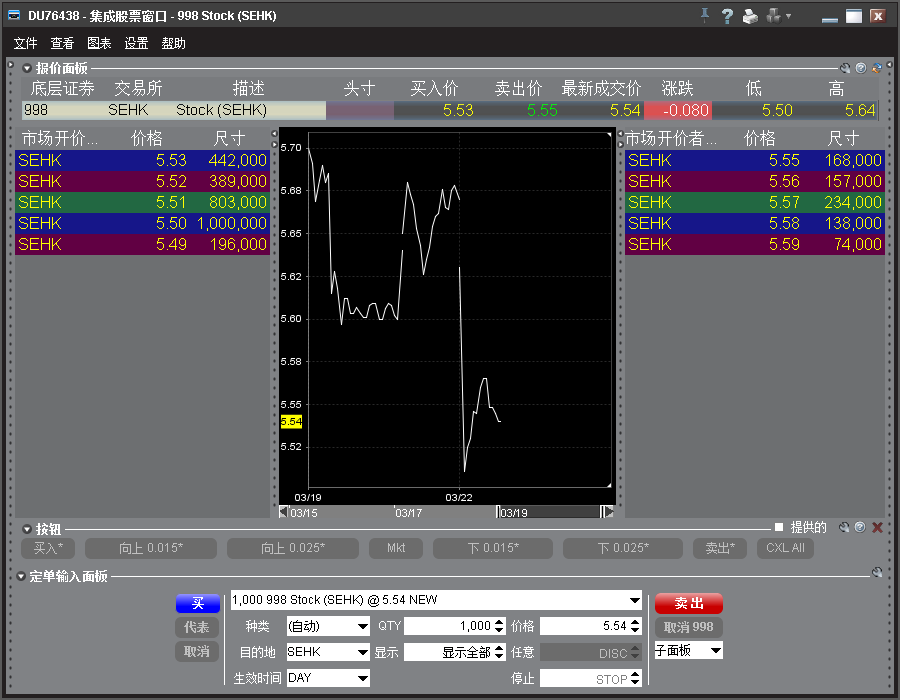Collapse the 定单输入面板 section
The image size is (900, 700).
21,576
